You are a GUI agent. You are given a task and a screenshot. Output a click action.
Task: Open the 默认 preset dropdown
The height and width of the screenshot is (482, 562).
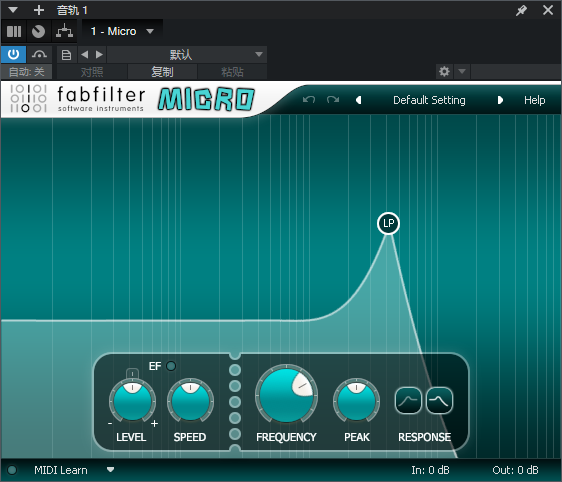tap(187, 54)
